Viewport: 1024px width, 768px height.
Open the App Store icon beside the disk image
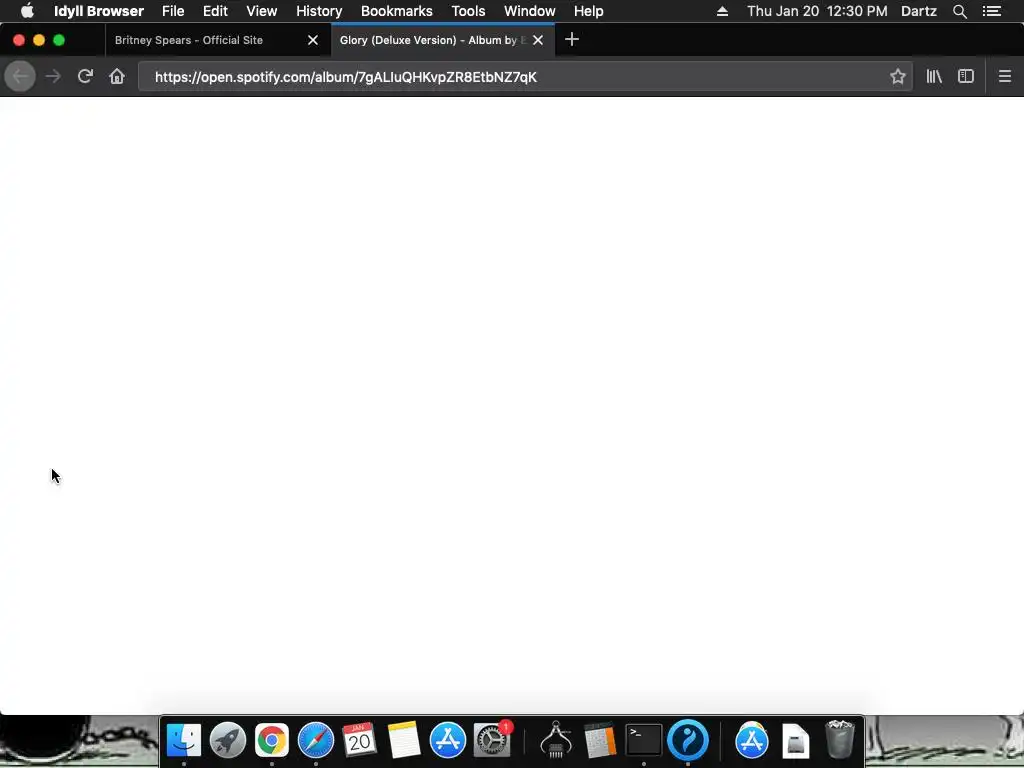coord(752,740)
